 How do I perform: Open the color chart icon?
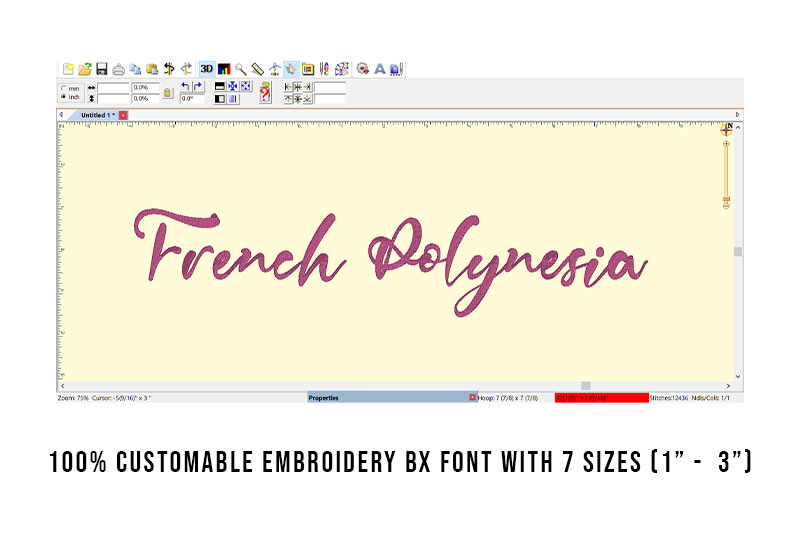click(x=224, y=69)
